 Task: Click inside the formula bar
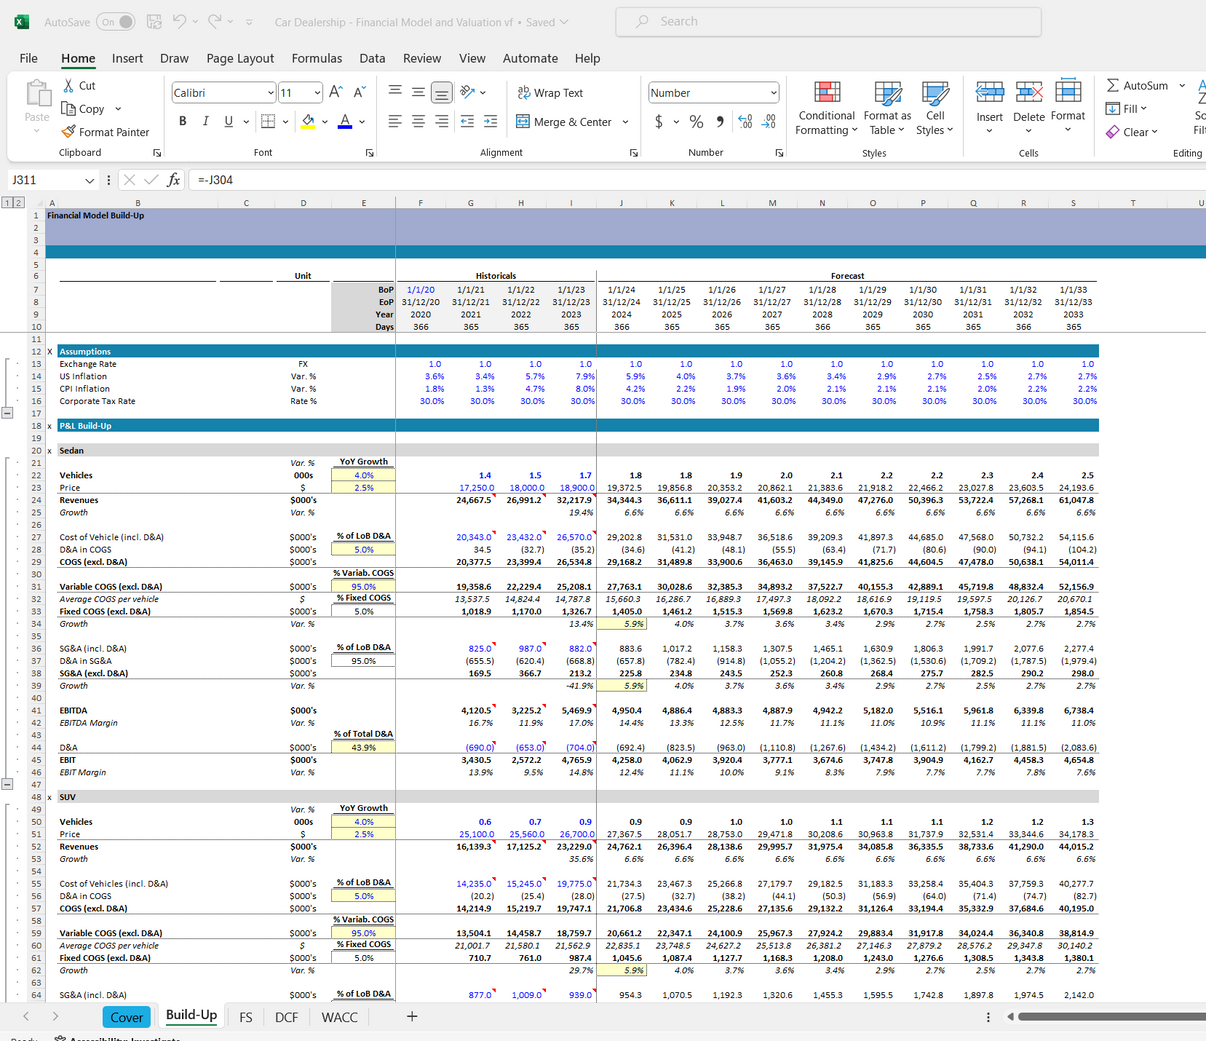click(400, 180)
